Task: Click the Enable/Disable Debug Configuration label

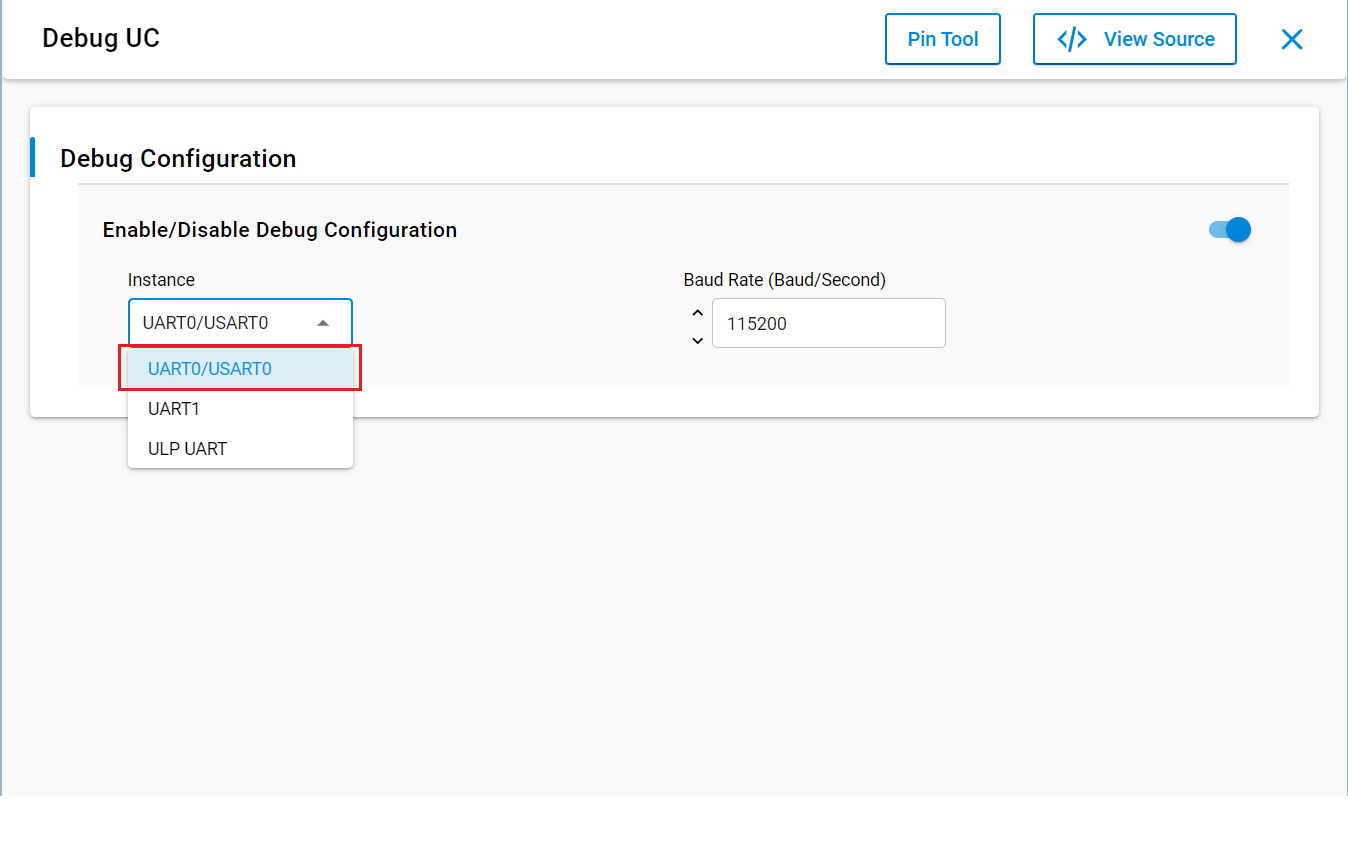Action: click(280, 230)
